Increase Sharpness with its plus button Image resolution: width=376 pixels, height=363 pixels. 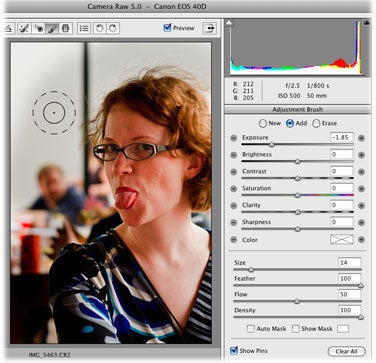tap(361, 223)
